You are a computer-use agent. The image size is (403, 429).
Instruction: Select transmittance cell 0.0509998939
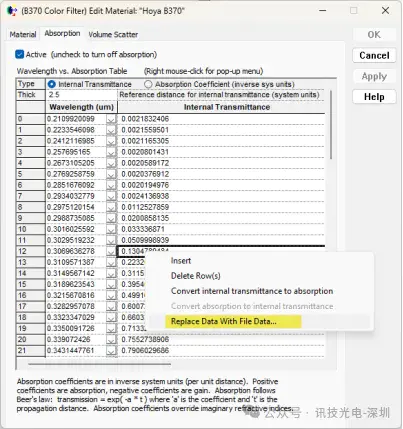coord(221,240)
